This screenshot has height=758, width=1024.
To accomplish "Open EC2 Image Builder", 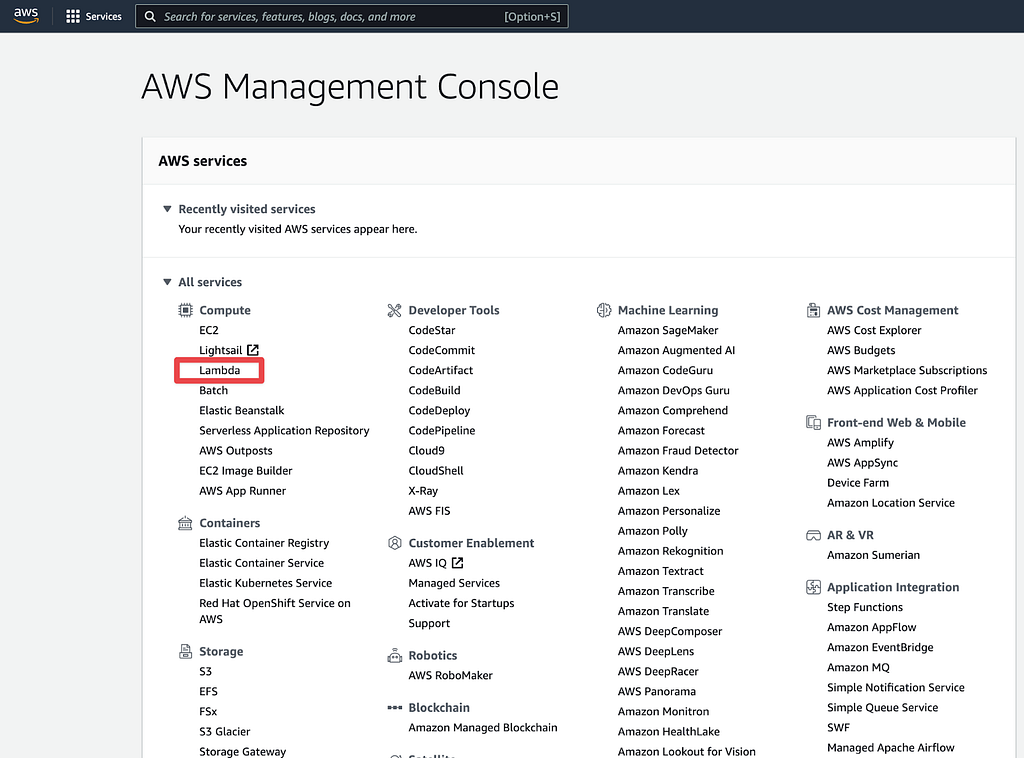I will (x=246, y=471).
